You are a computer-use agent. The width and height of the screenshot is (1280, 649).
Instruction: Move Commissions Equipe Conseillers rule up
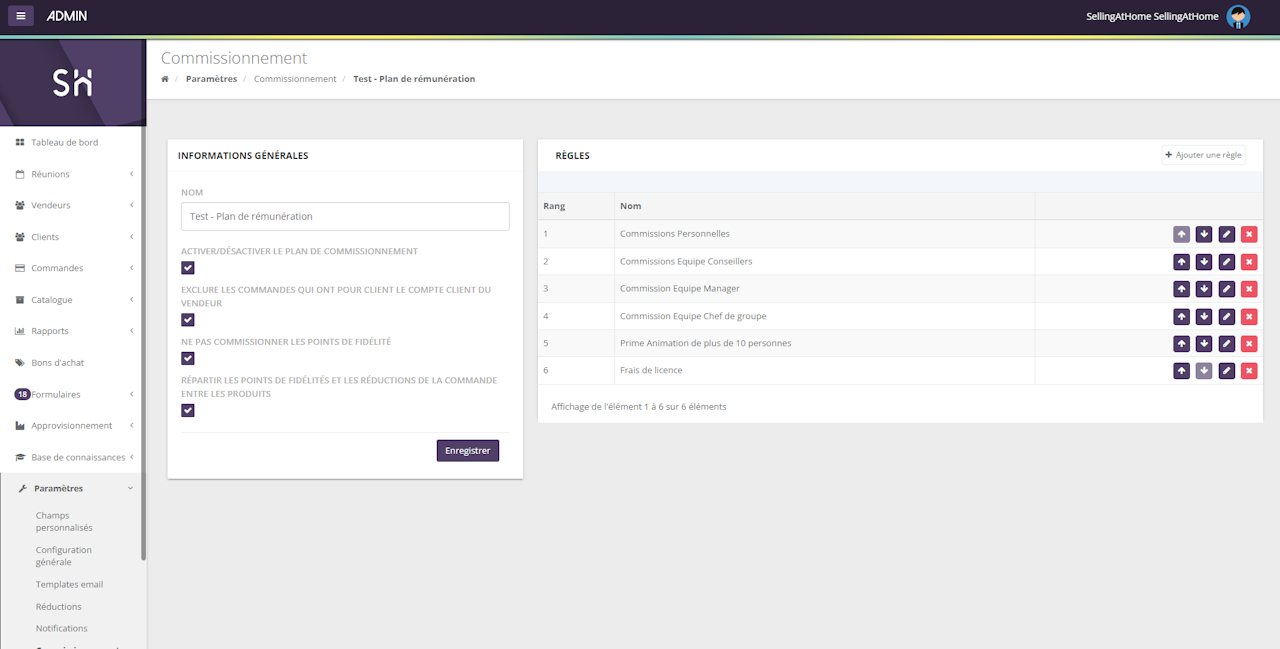1182,262
